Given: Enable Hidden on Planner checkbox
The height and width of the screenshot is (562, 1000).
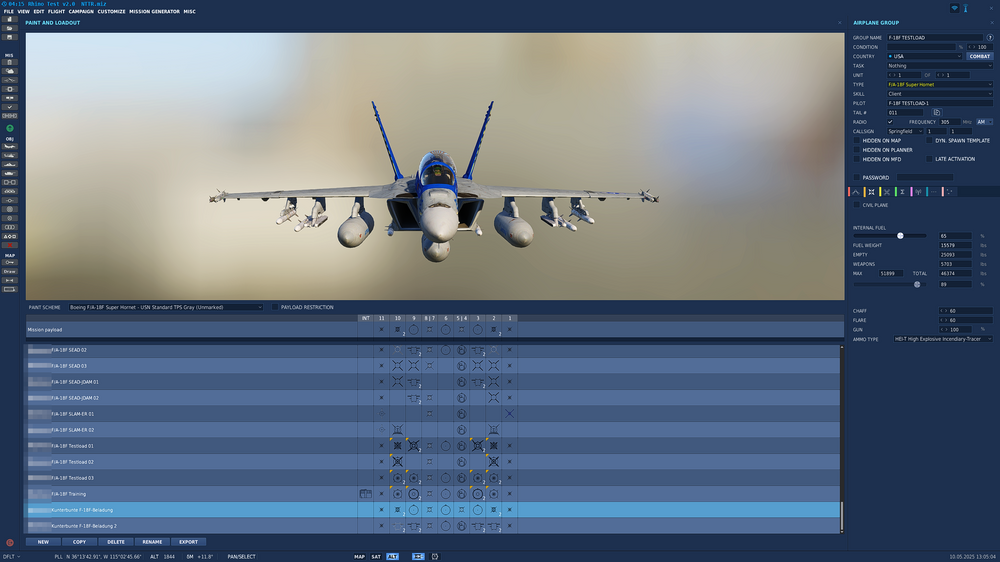Looking at the screenshot, I should (x=857, y=150).
